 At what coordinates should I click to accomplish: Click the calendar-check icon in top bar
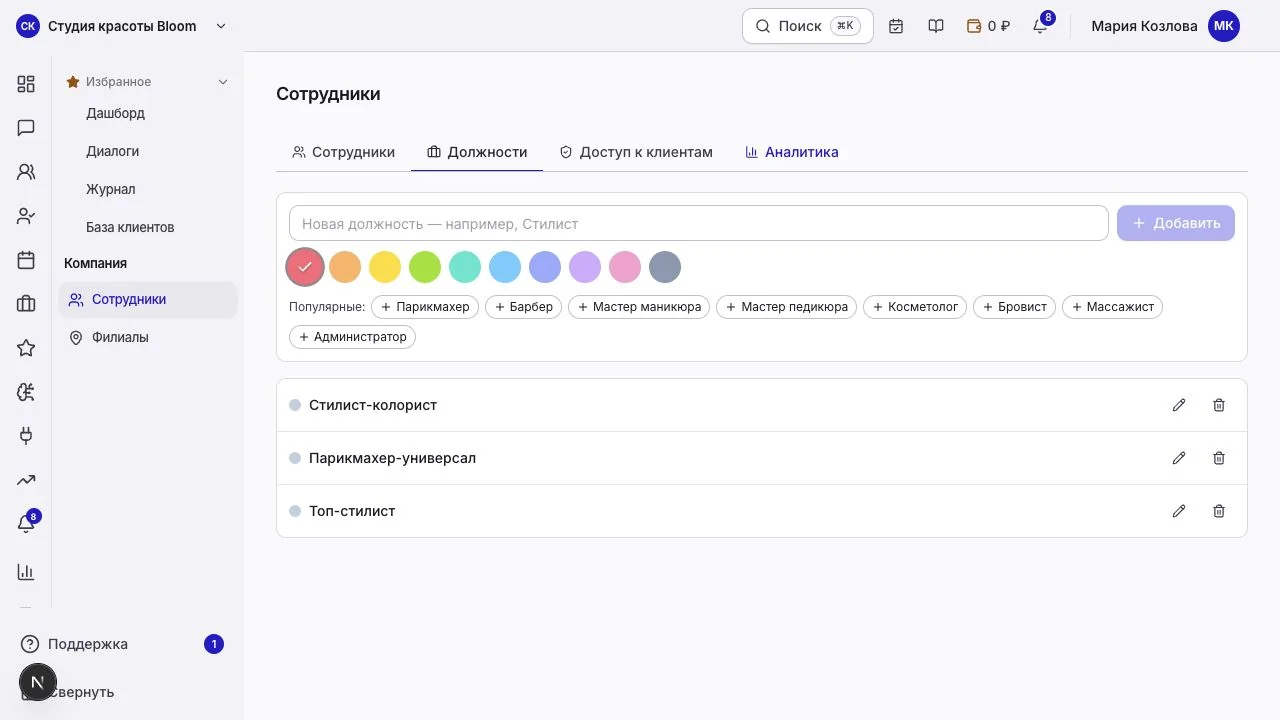896,26
